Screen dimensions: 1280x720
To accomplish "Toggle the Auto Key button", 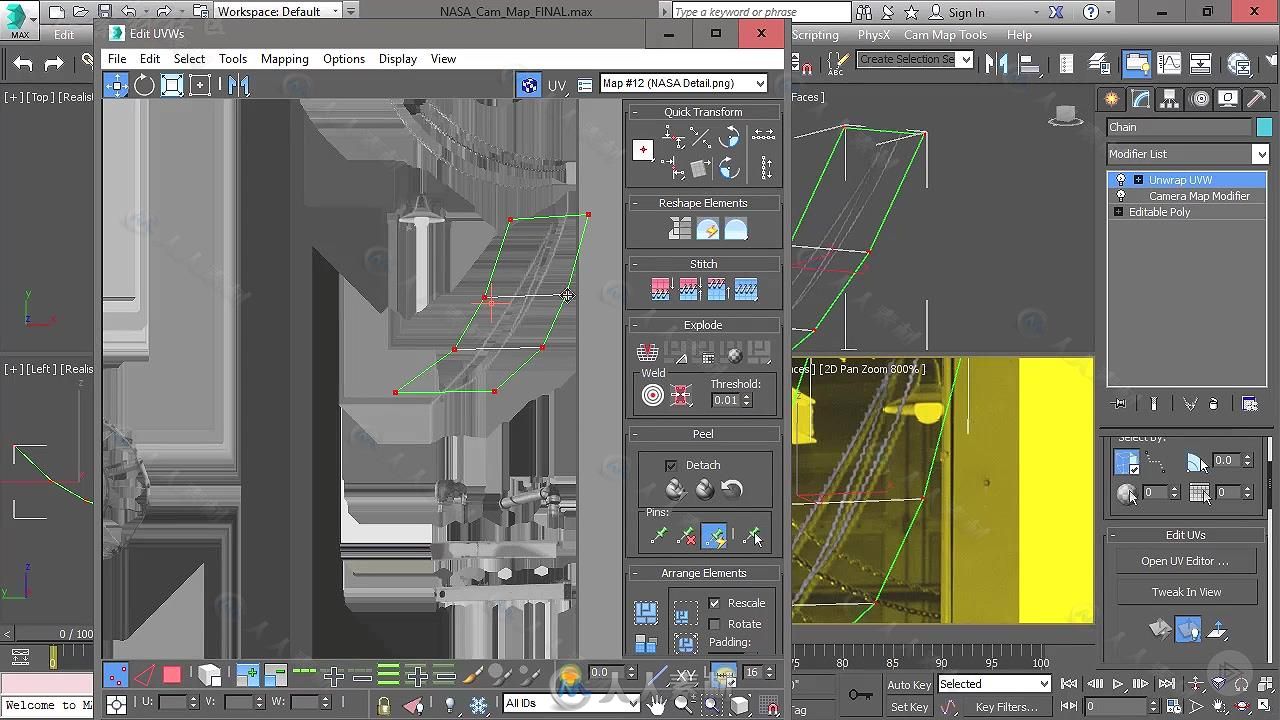I will (x=909, y=685).
